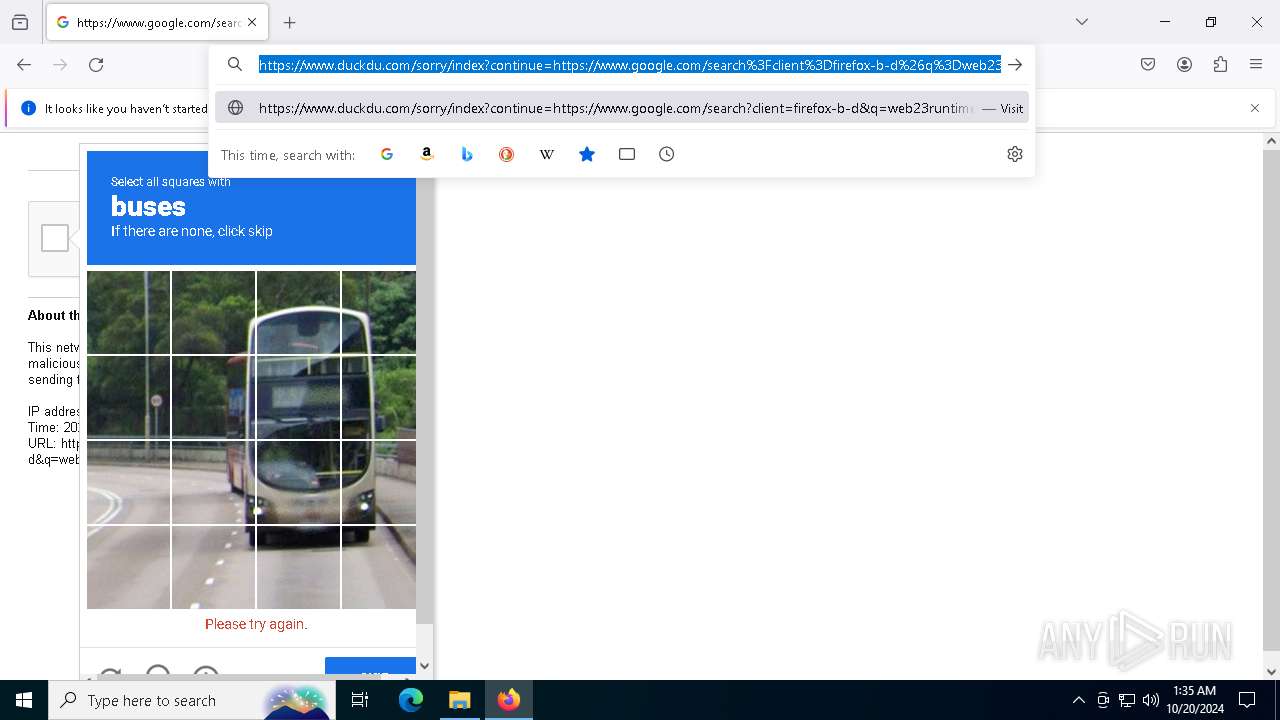Click the go arrow in the address bar

(x=1015, y=65)
